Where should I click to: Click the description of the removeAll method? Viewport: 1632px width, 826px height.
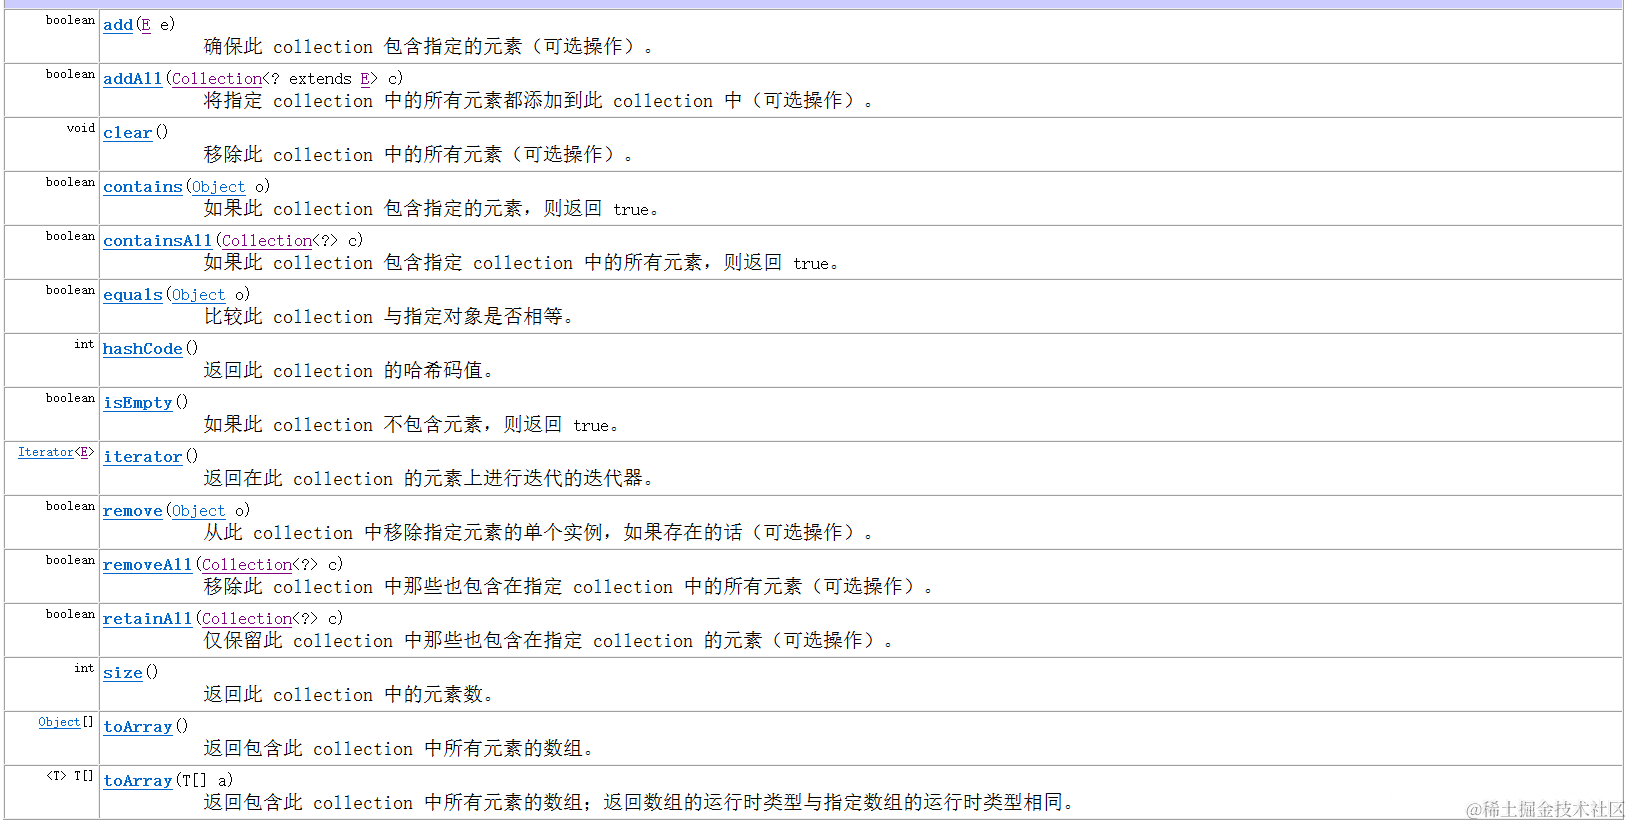coord(568,587)
